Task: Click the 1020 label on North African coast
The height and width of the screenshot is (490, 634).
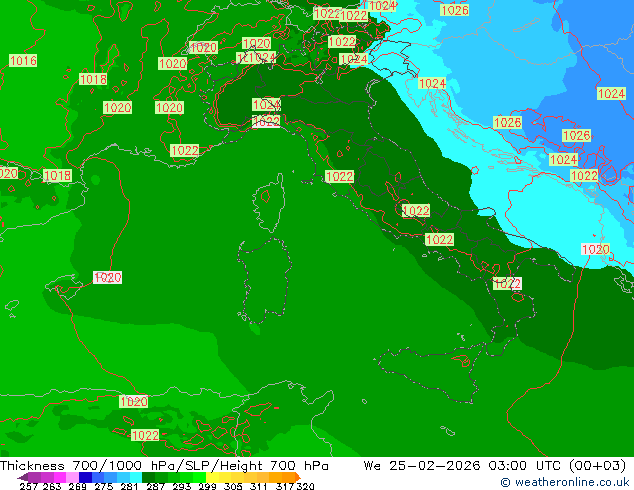Action: (134, 401)
